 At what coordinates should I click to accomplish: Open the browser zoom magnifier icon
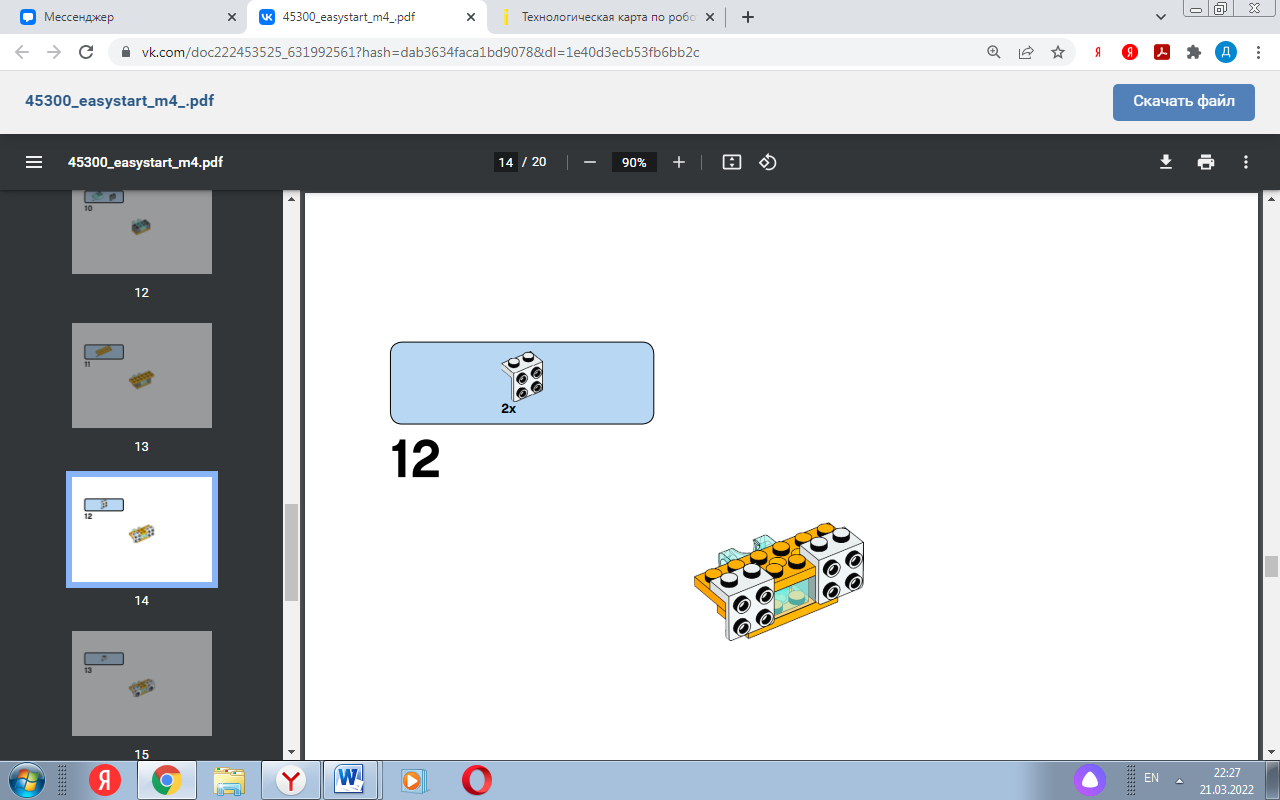coord(994,52)
